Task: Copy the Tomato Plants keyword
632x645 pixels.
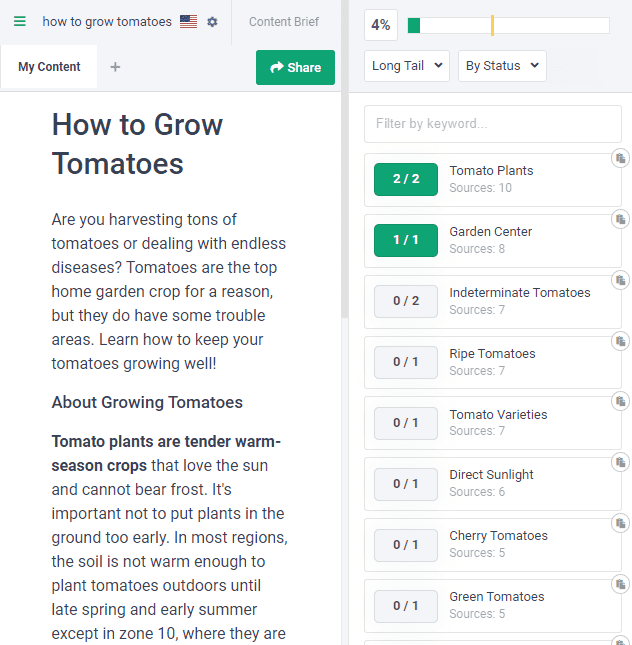Action: click(620, 158)
